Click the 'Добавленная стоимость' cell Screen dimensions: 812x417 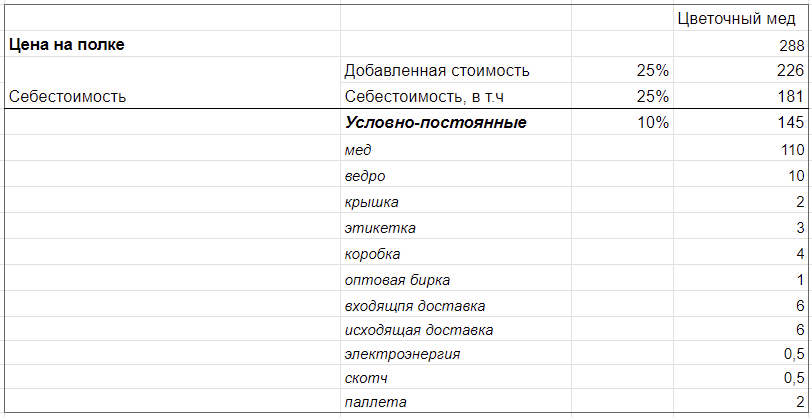[x=437, y=71]
